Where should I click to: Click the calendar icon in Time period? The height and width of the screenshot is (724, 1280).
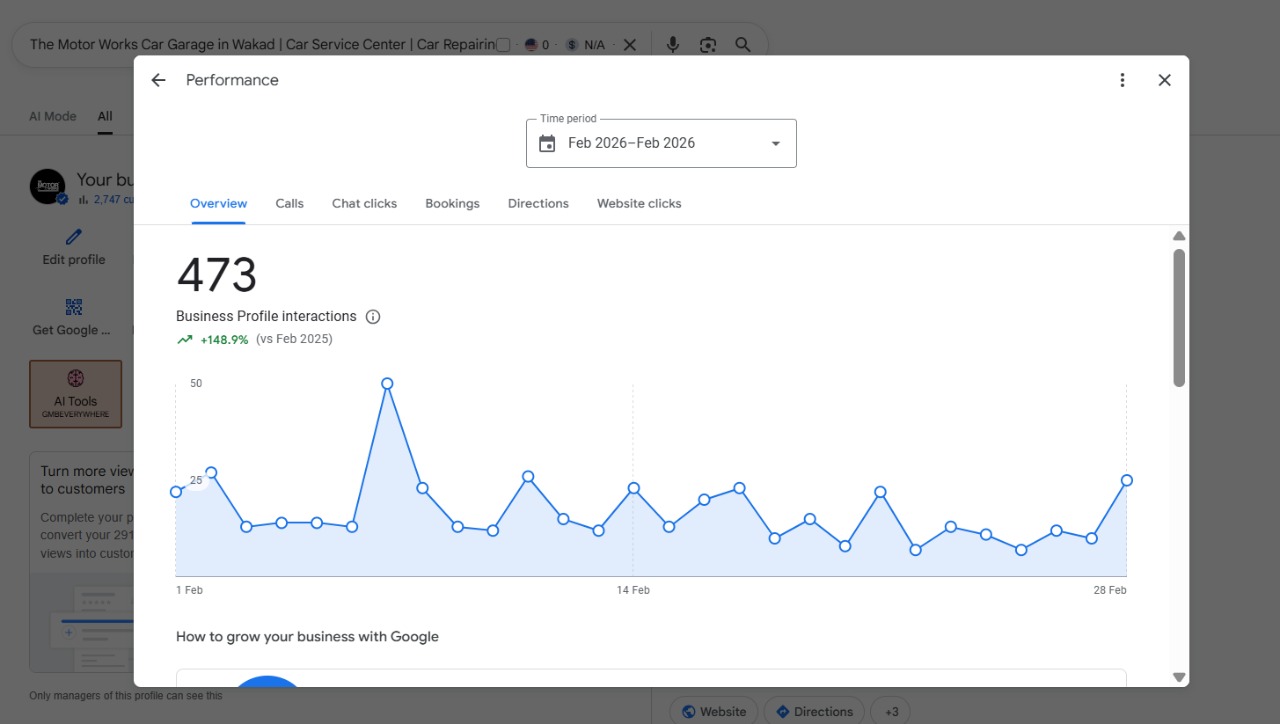547,143
